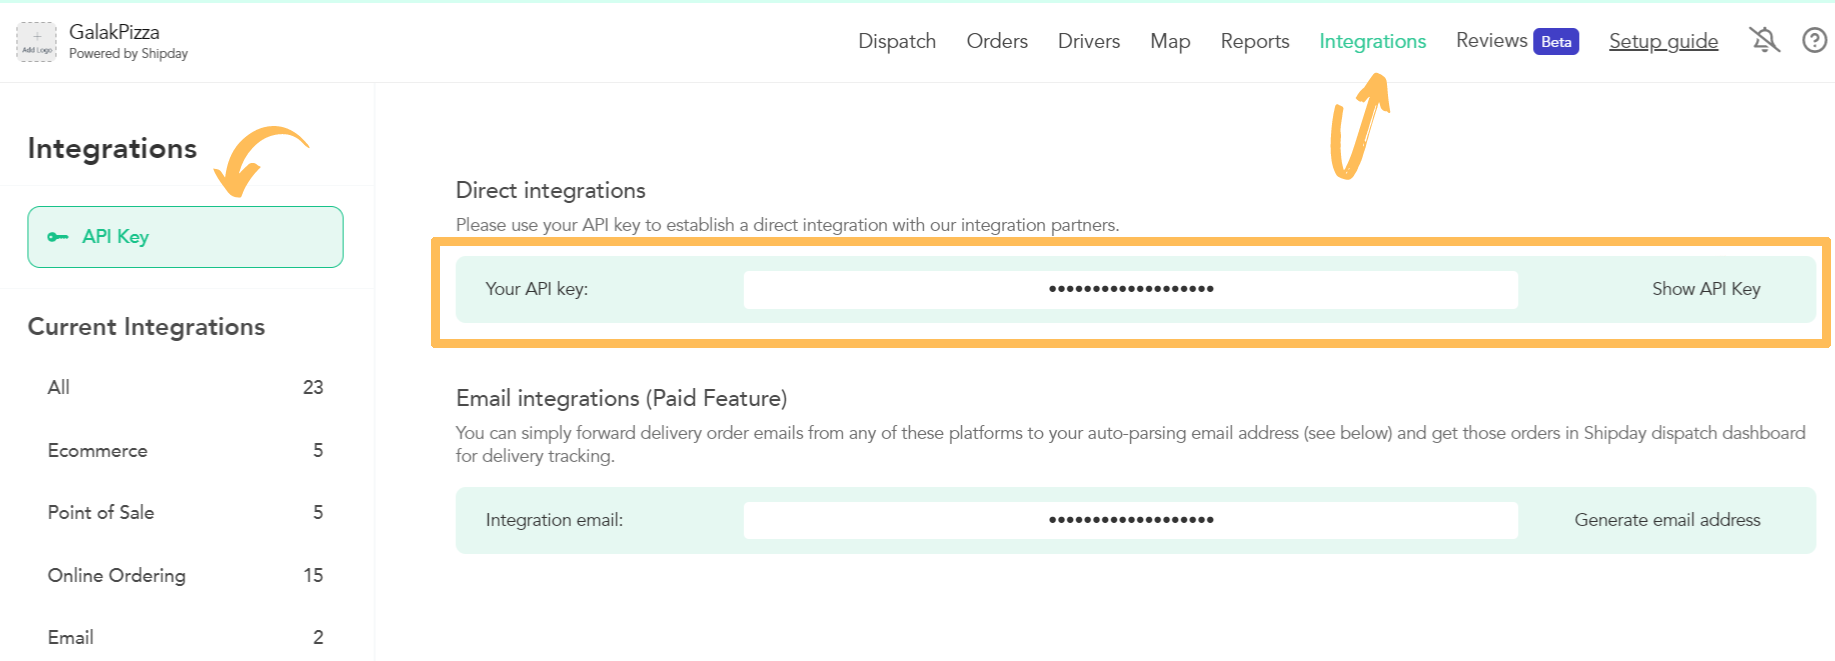The height and width of the screenshot is (661, 1835).
Task: Click the Powered by Shipday text
Action: point(128,54)
